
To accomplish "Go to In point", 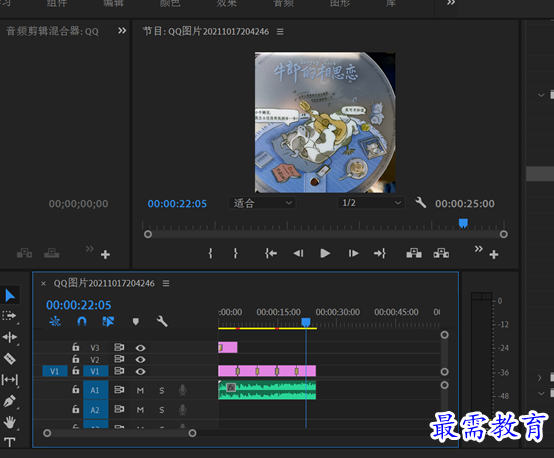I will pos(271,253).
